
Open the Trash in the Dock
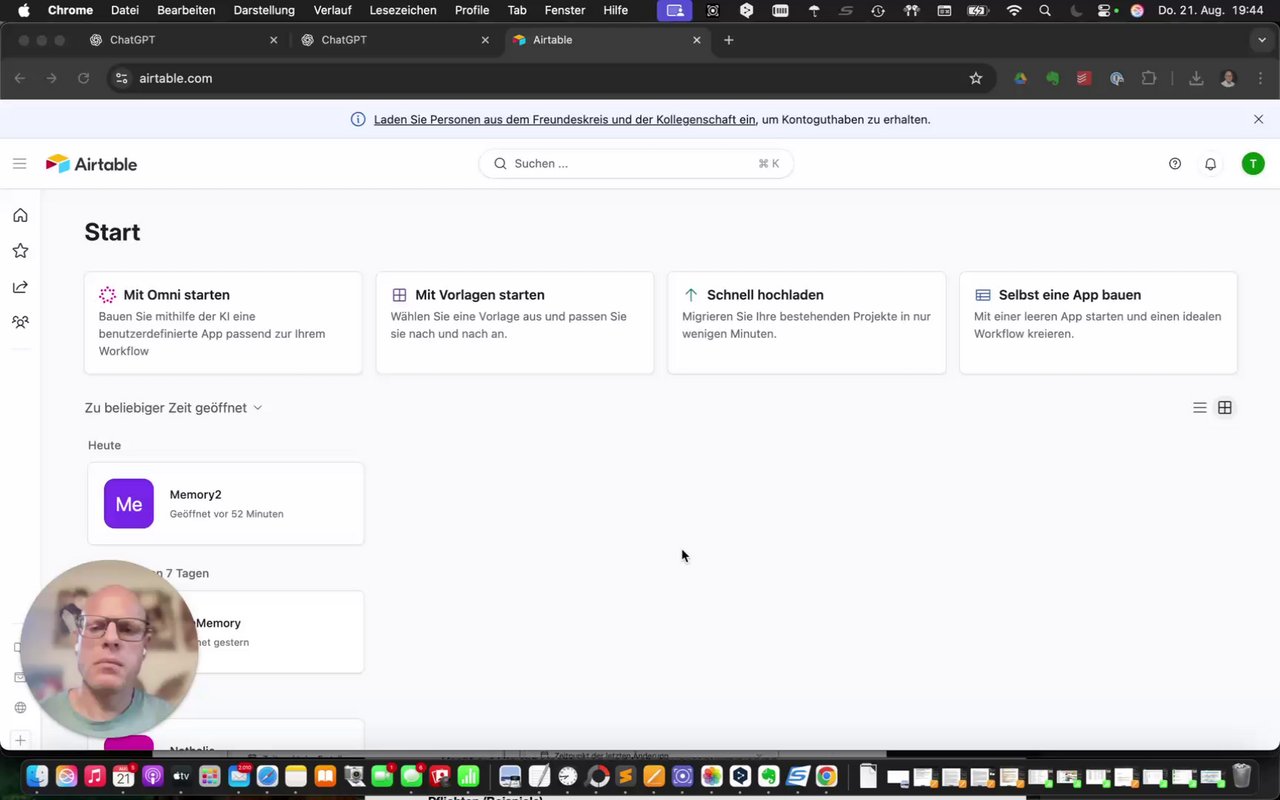click(1241, 776)
